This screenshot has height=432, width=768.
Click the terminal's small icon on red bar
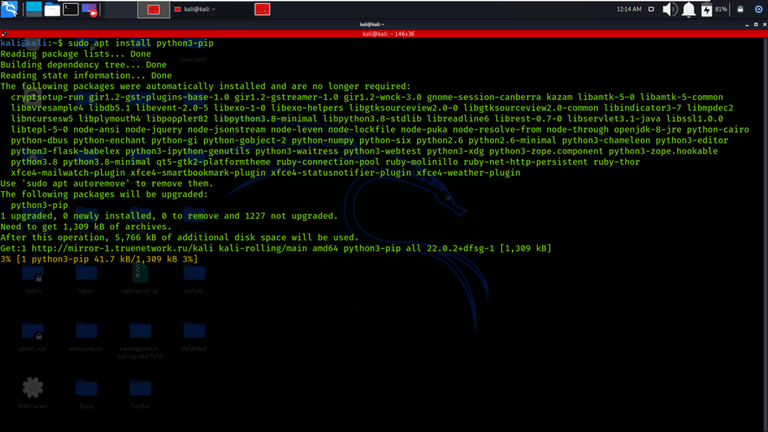tap(3, 34)
